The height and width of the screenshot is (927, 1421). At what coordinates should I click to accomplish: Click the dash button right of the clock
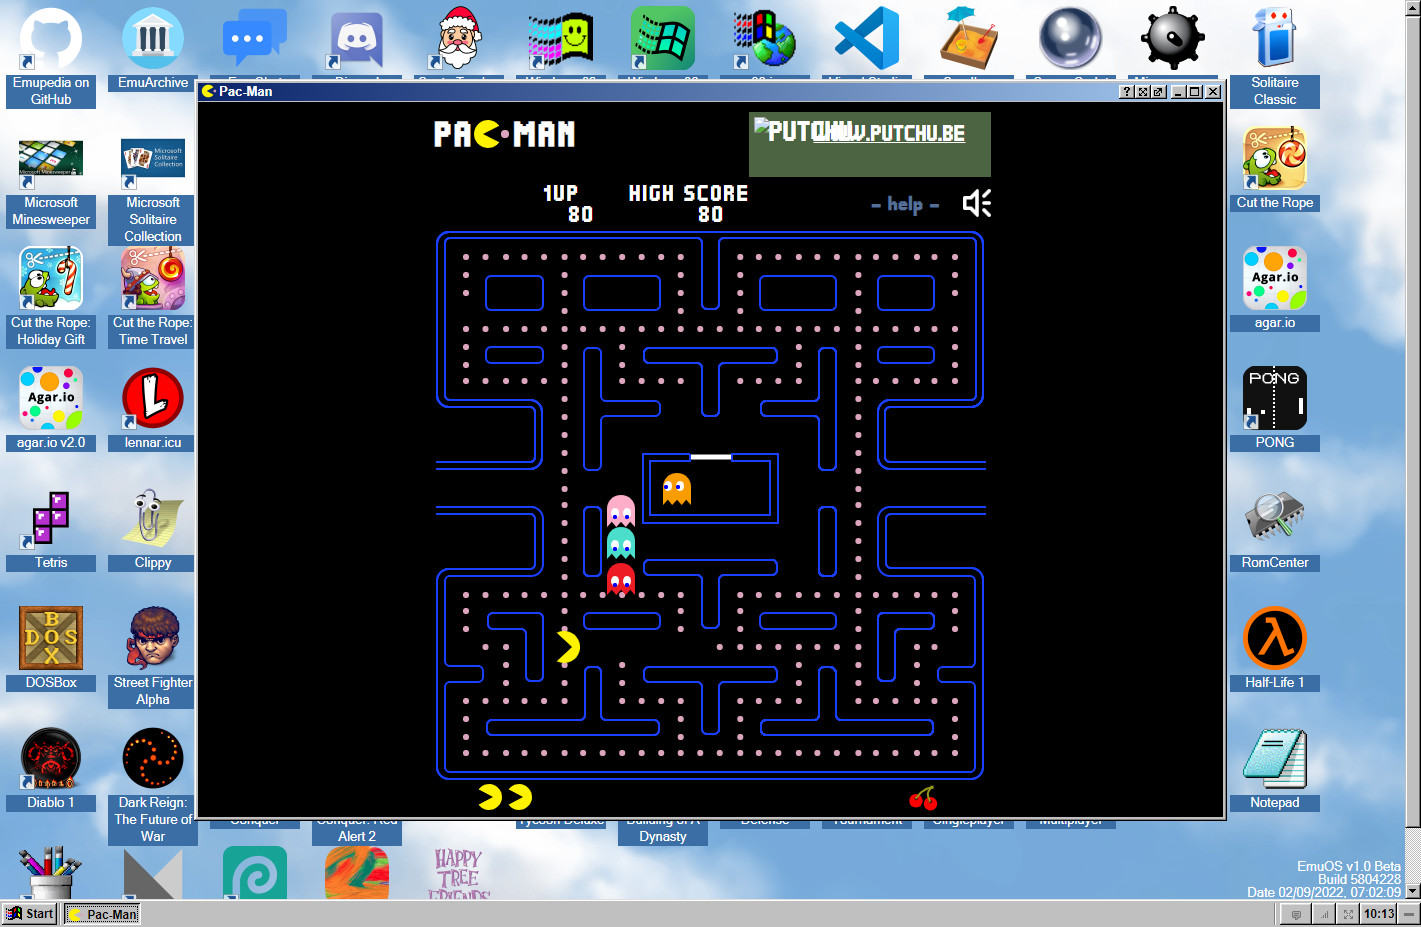tap(1409, 914)
